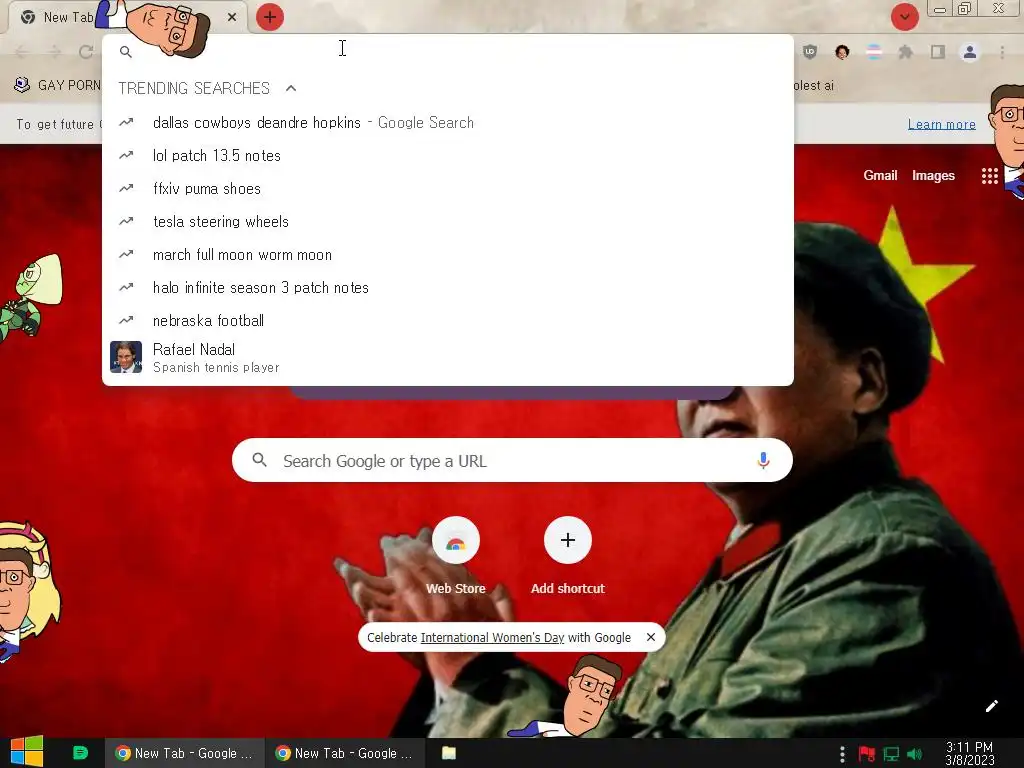Select nebraska football suggestion
Viewport: 1024px width, 768px height.
point(447,321)
